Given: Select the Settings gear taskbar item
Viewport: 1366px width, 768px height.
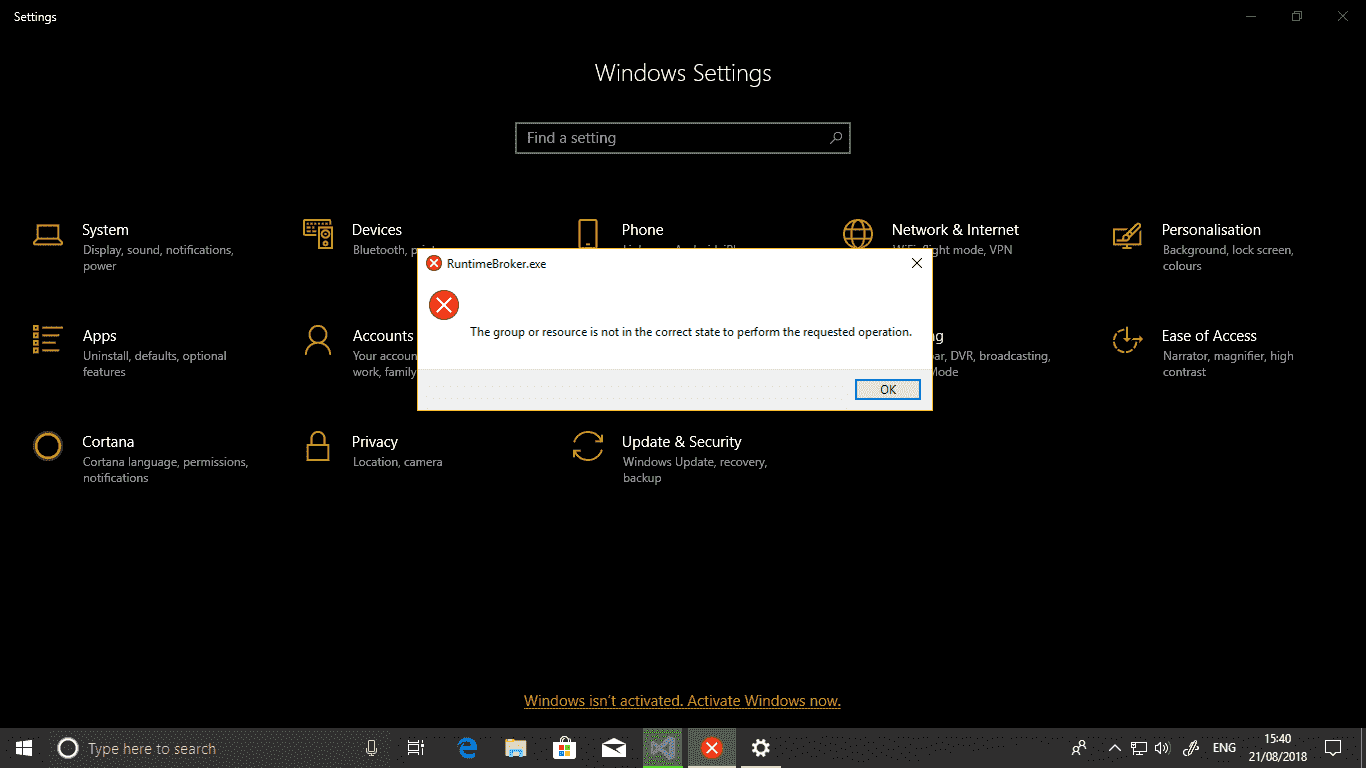Looking at the screenshot, I should point(760,748).
